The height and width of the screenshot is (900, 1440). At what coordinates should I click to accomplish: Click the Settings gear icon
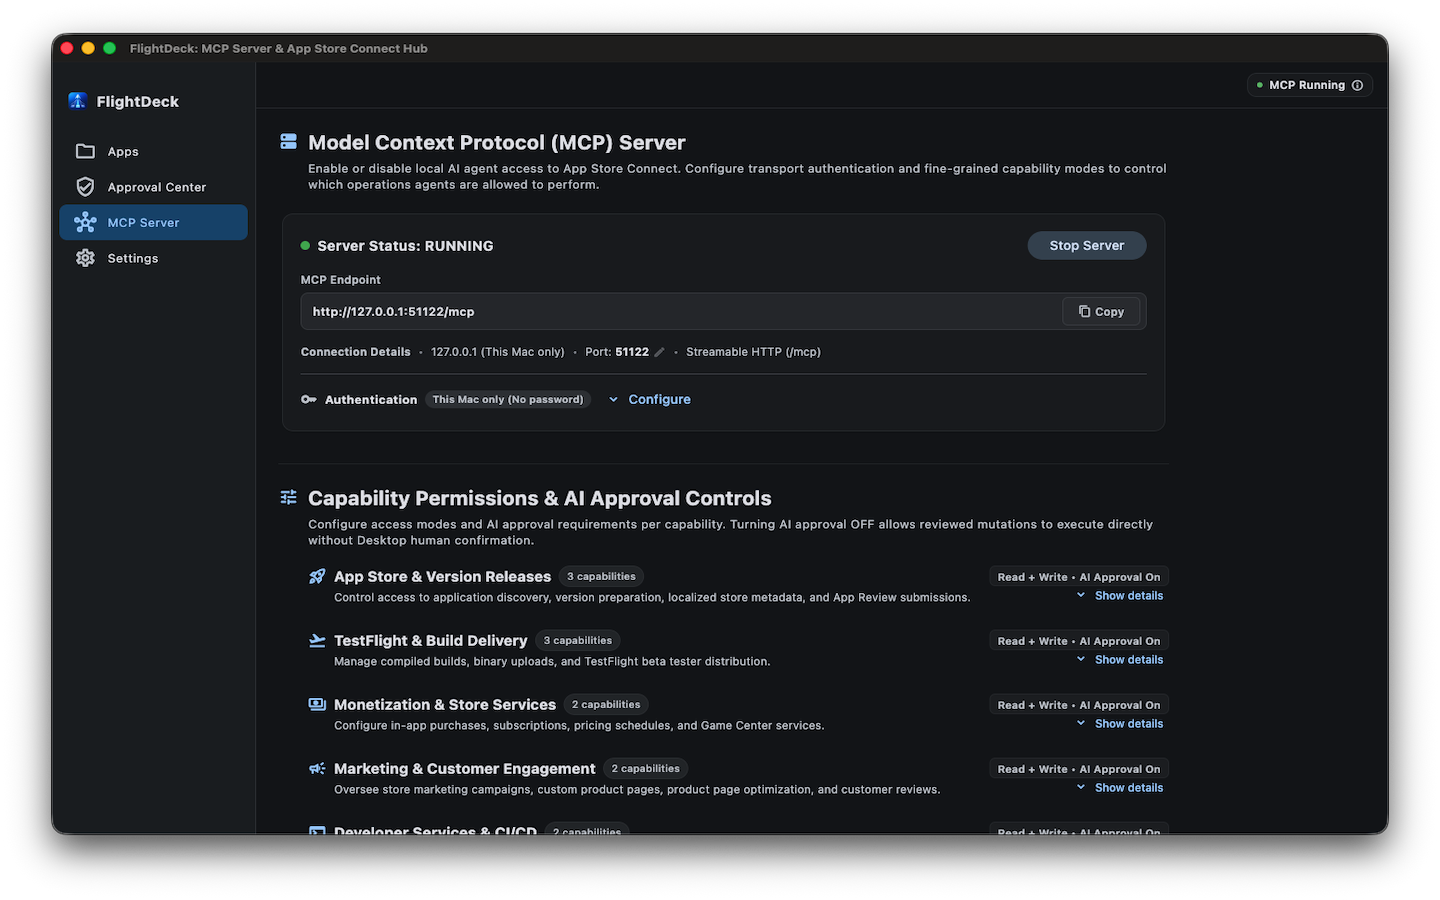85,258
